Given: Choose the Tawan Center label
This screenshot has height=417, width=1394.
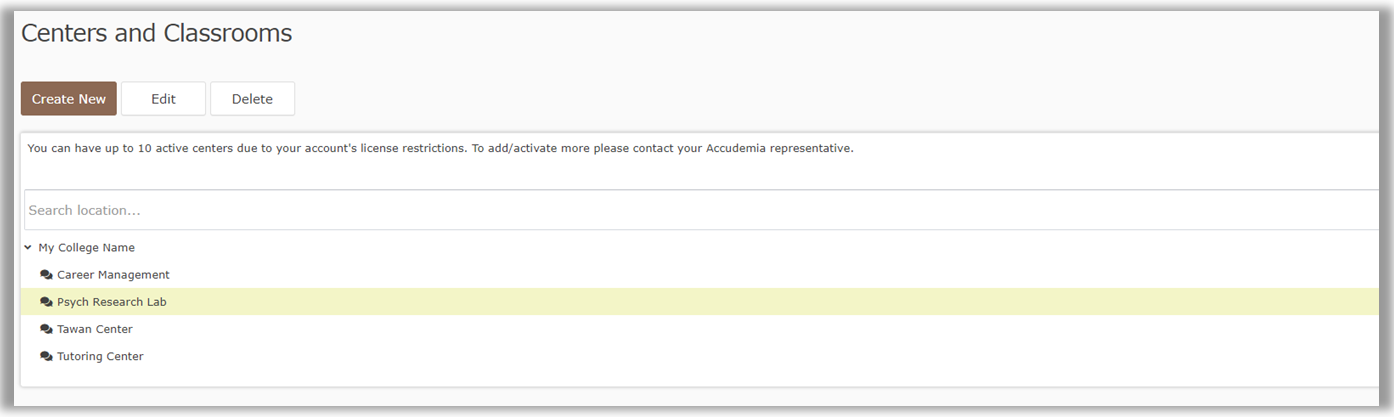Looking at the screenshot, I should [95, 329].
